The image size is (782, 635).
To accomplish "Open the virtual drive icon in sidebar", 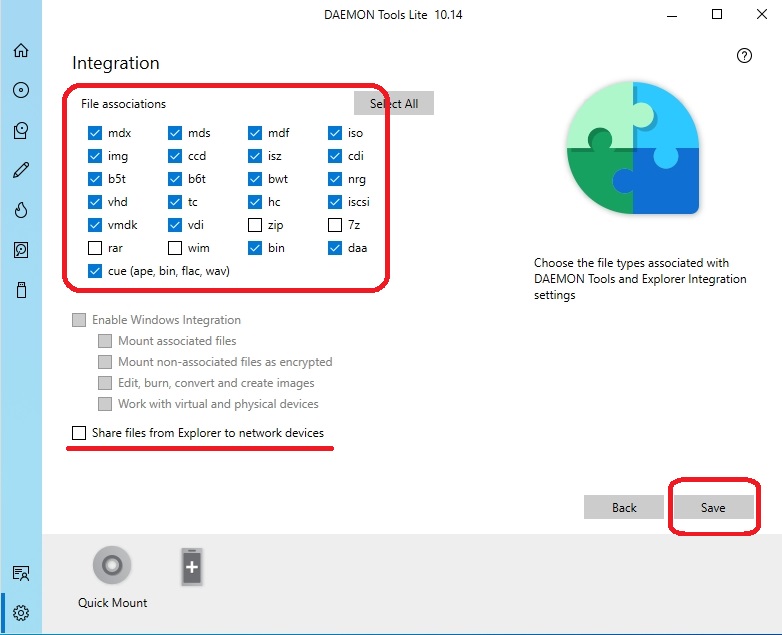I will (x=21, y=130).
